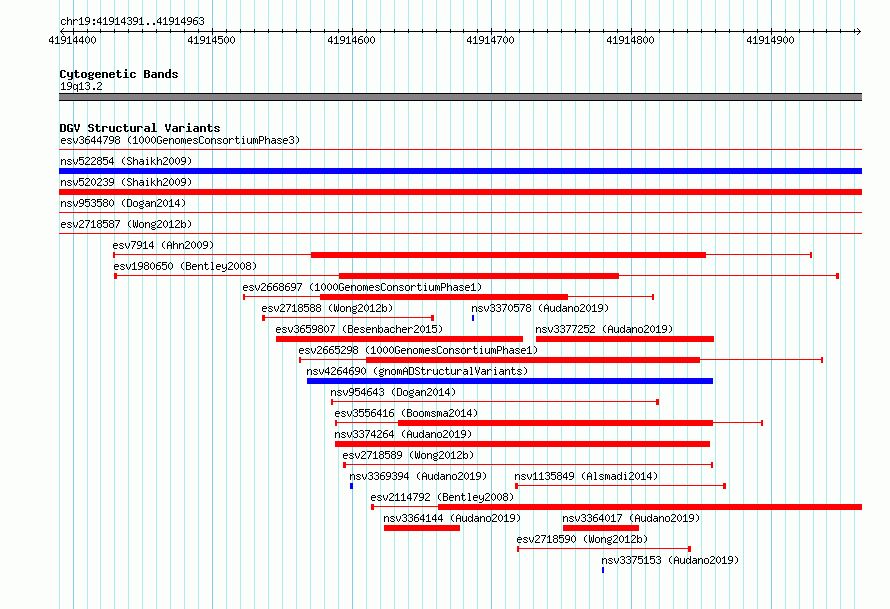The image size is (890, 609).
Task: Select the small blue nsv3369394 marker
Action: [x=351, y=486]
